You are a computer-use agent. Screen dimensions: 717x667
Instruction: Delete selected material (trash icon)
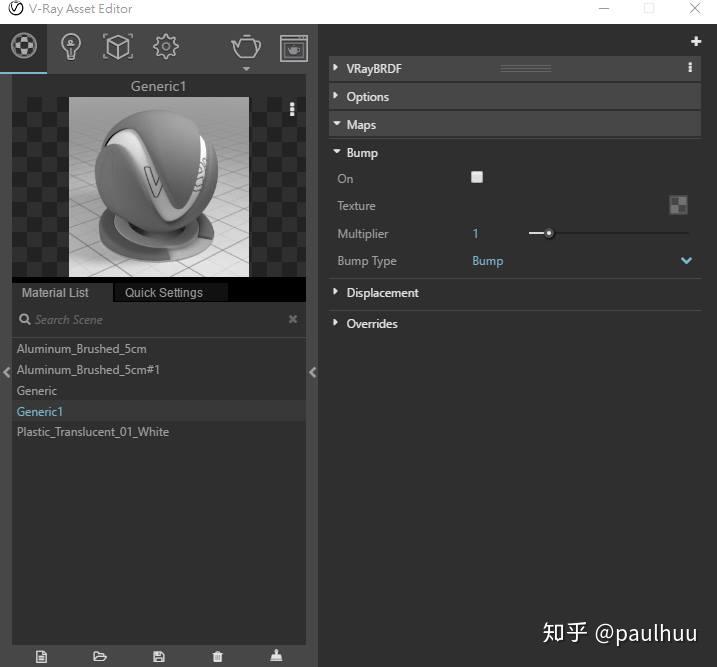point(218,657)
